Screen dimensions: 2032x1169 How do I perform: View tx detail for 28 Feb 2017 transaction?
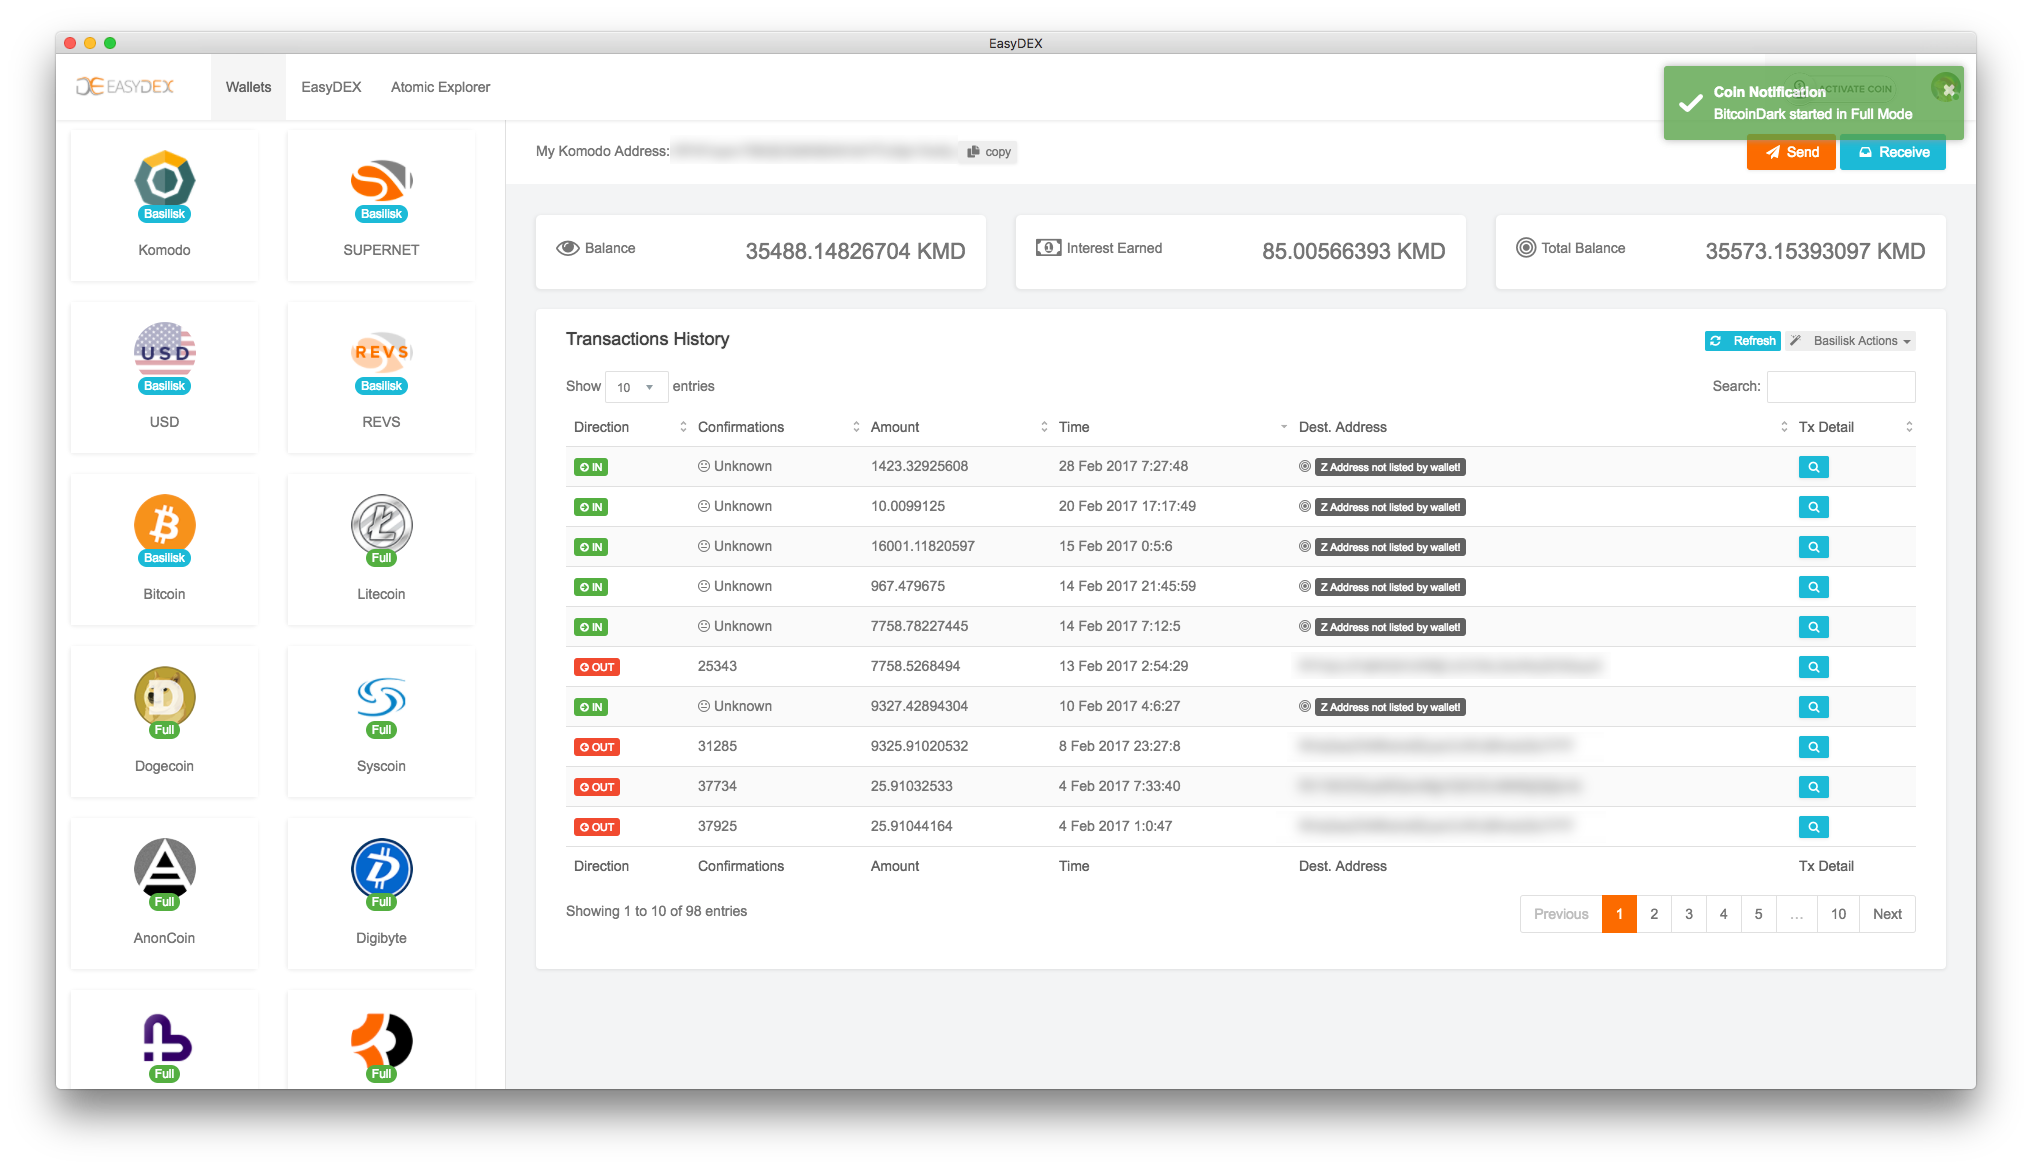pos(1813,467)
